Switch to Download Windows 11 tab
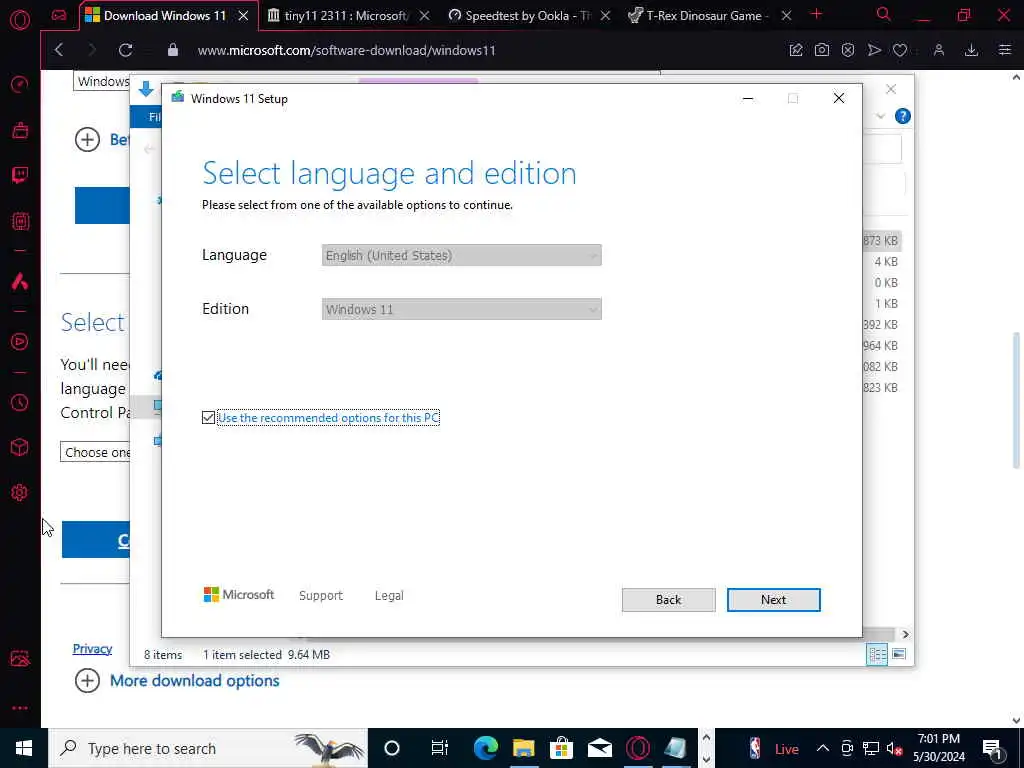Image resolution: width=1024 pixels, height=768 pixels. click(165, 16)
